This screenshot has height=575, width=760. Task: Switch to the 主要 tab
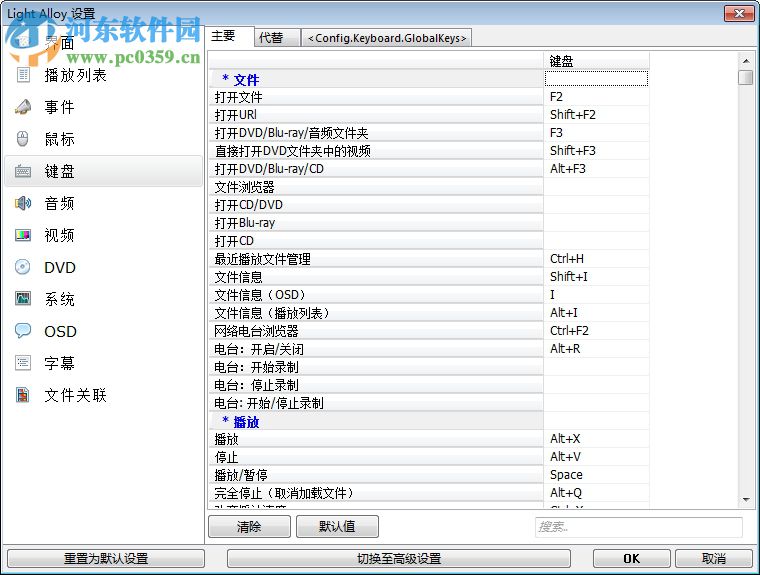coord(230,36)
